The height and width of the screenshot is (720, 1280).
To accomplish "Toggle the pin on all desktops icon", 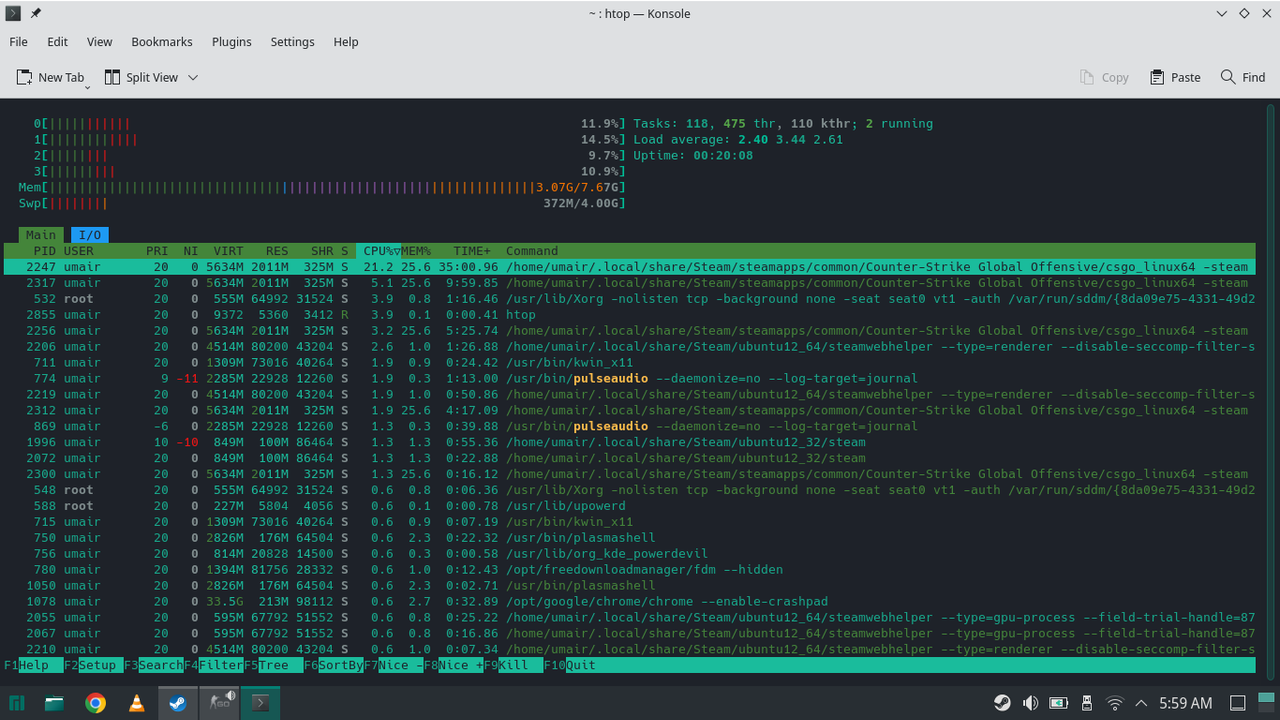I will point(36,13).
